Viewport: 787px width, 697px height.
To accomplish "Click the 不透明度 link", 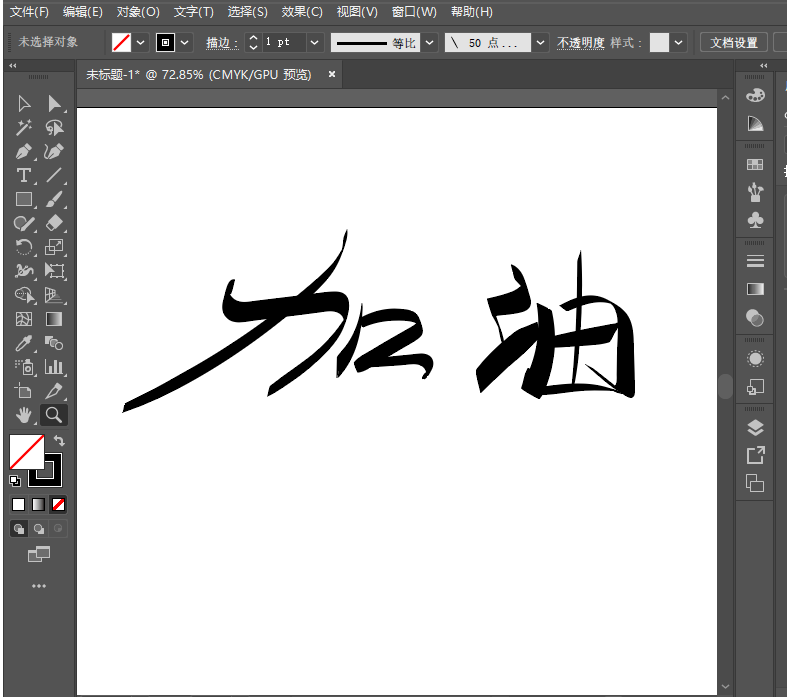I will [x=580, y=43].
